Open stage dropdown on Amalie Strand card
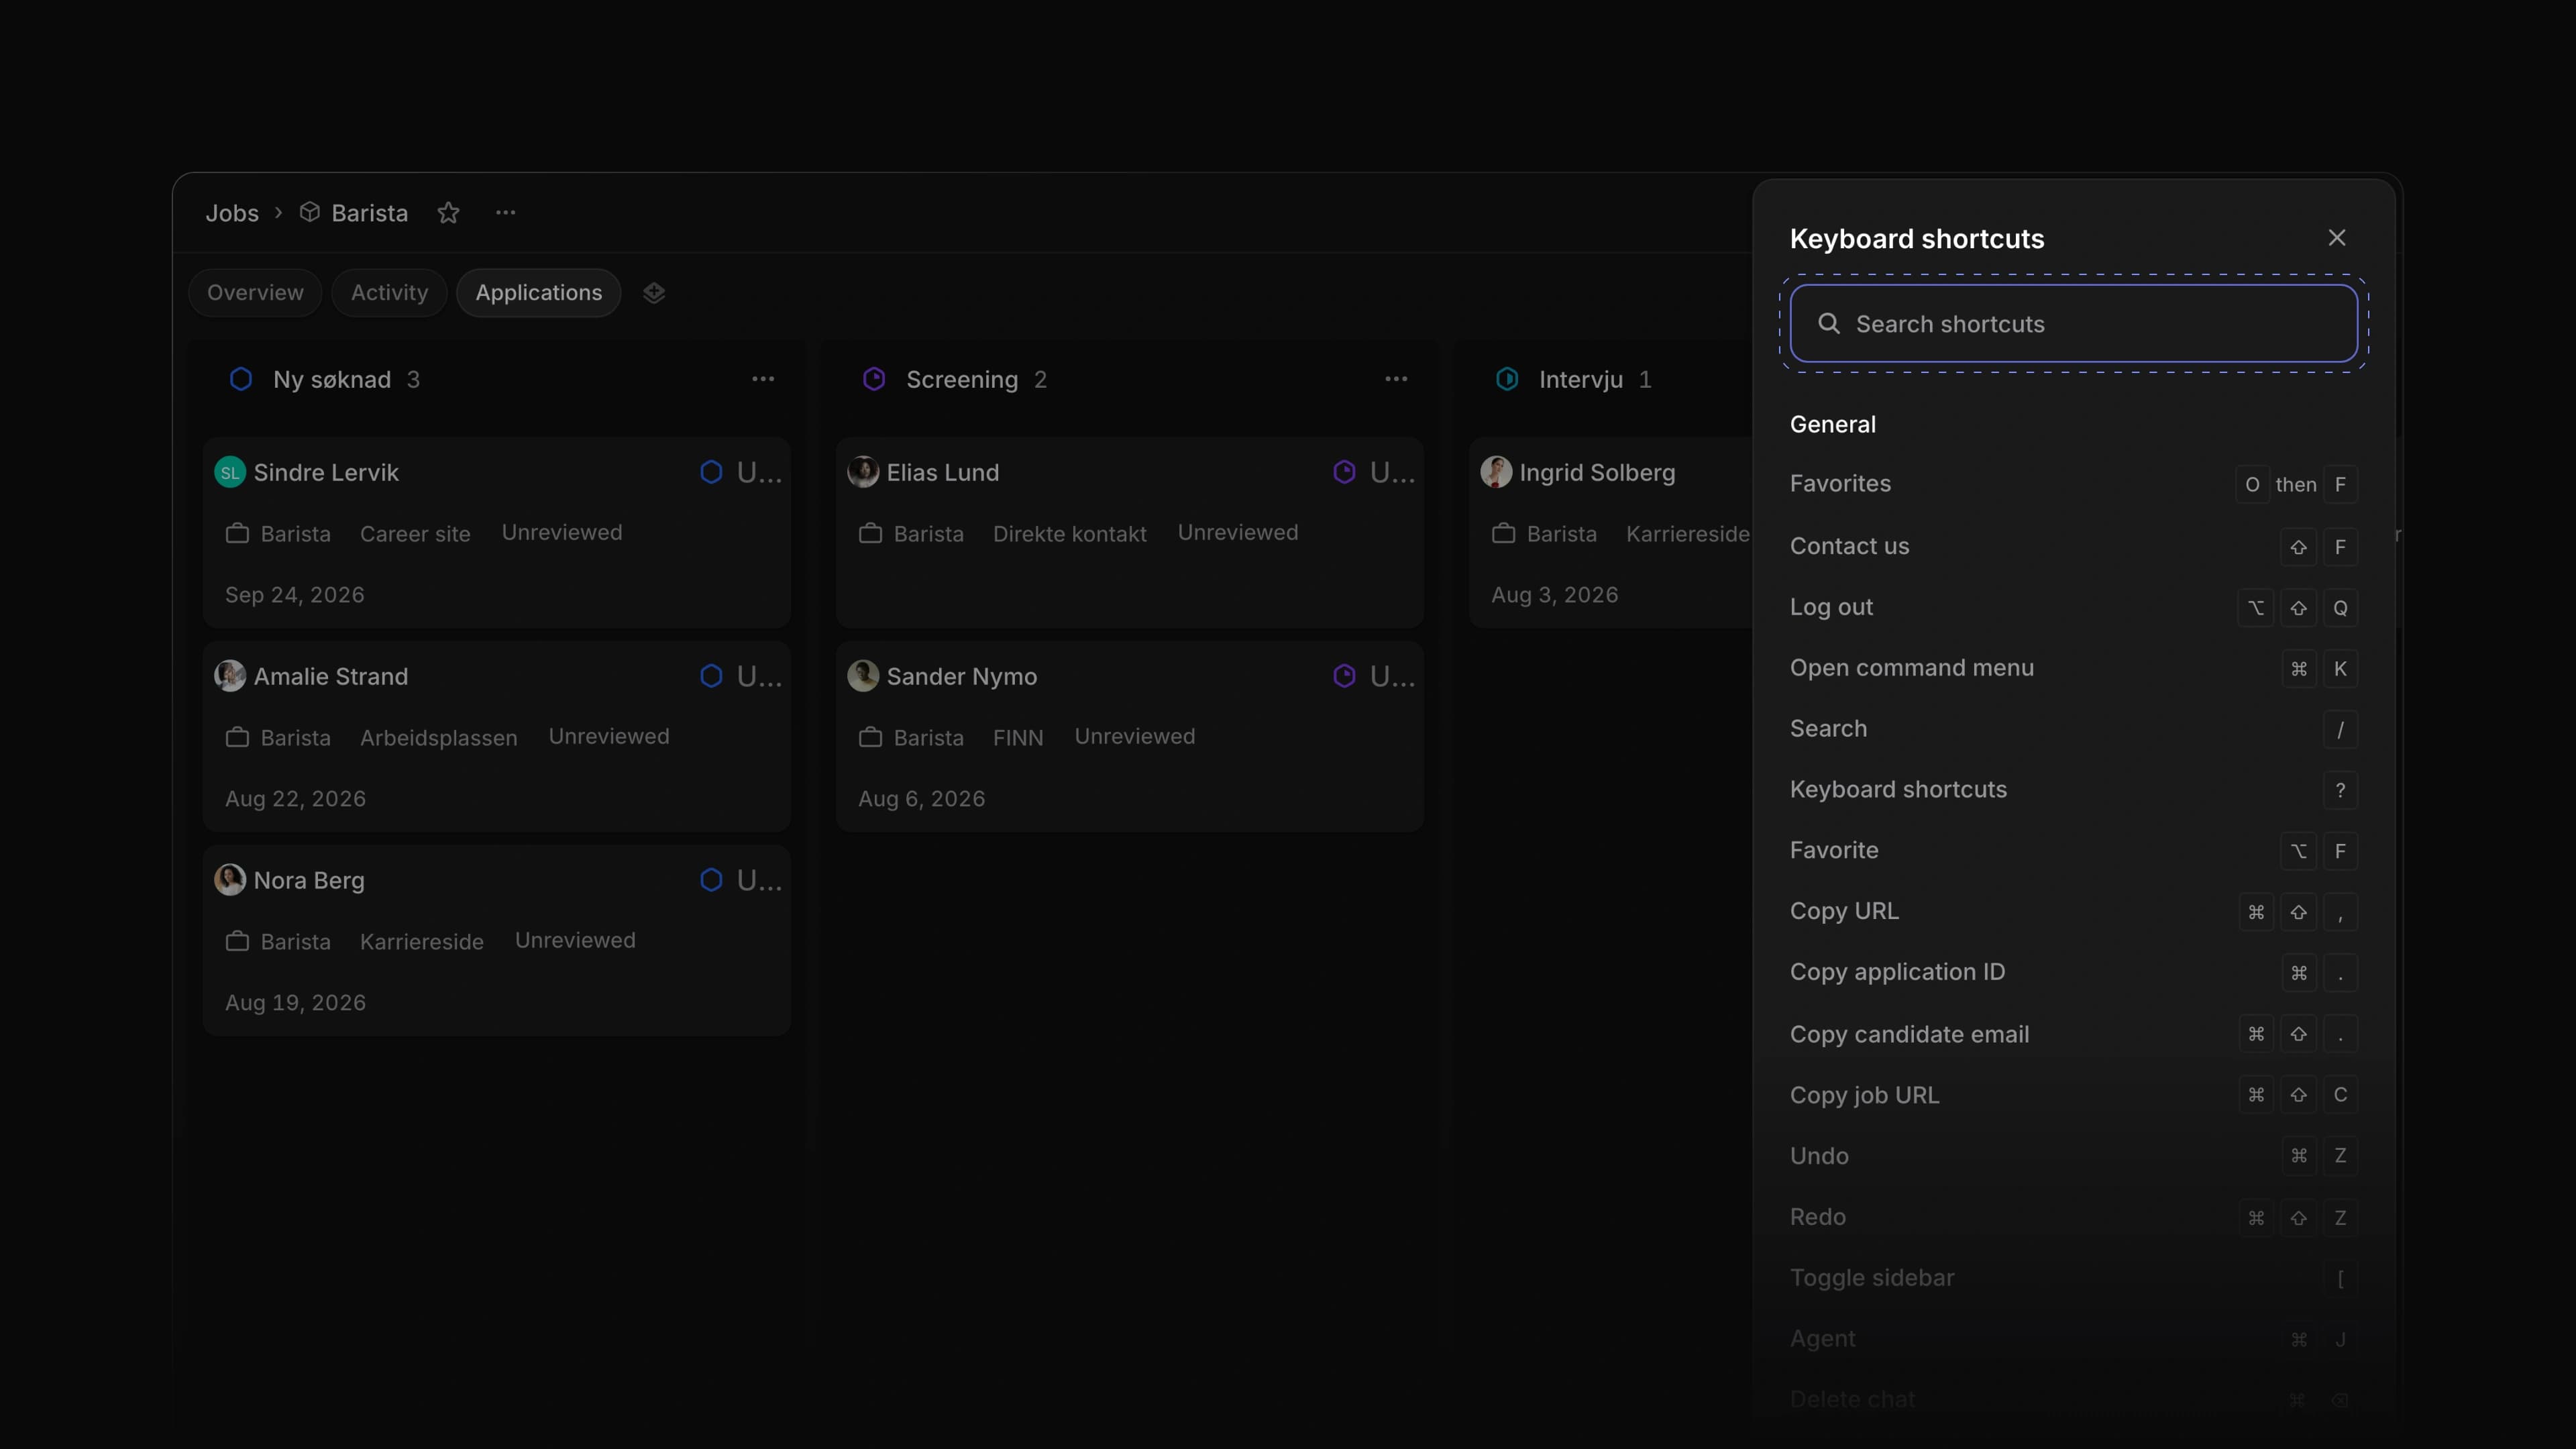2576x1449 pixels. pos(740,676)
